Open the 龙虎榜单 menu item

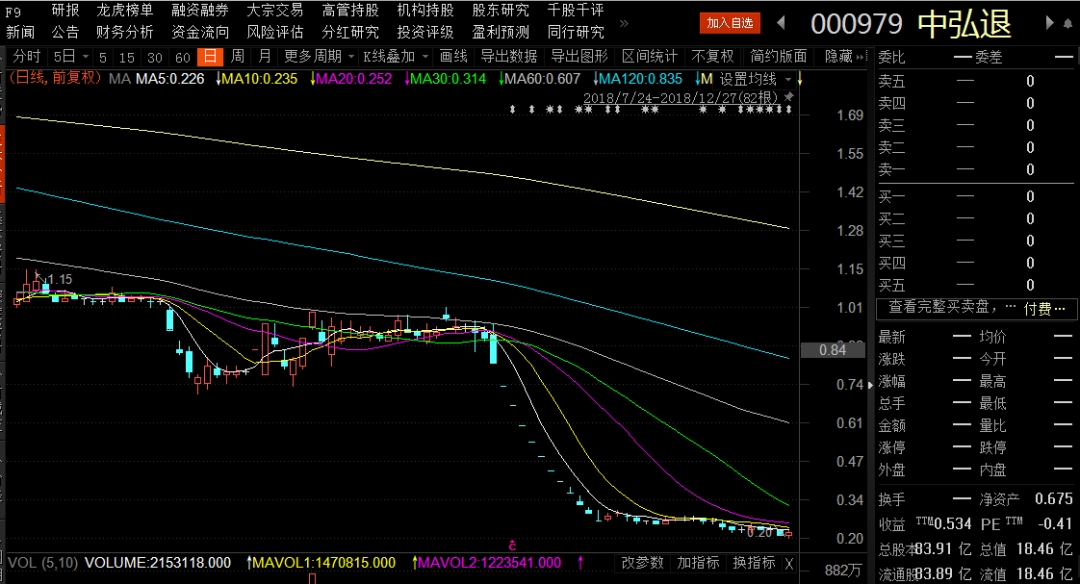(125, 10)
